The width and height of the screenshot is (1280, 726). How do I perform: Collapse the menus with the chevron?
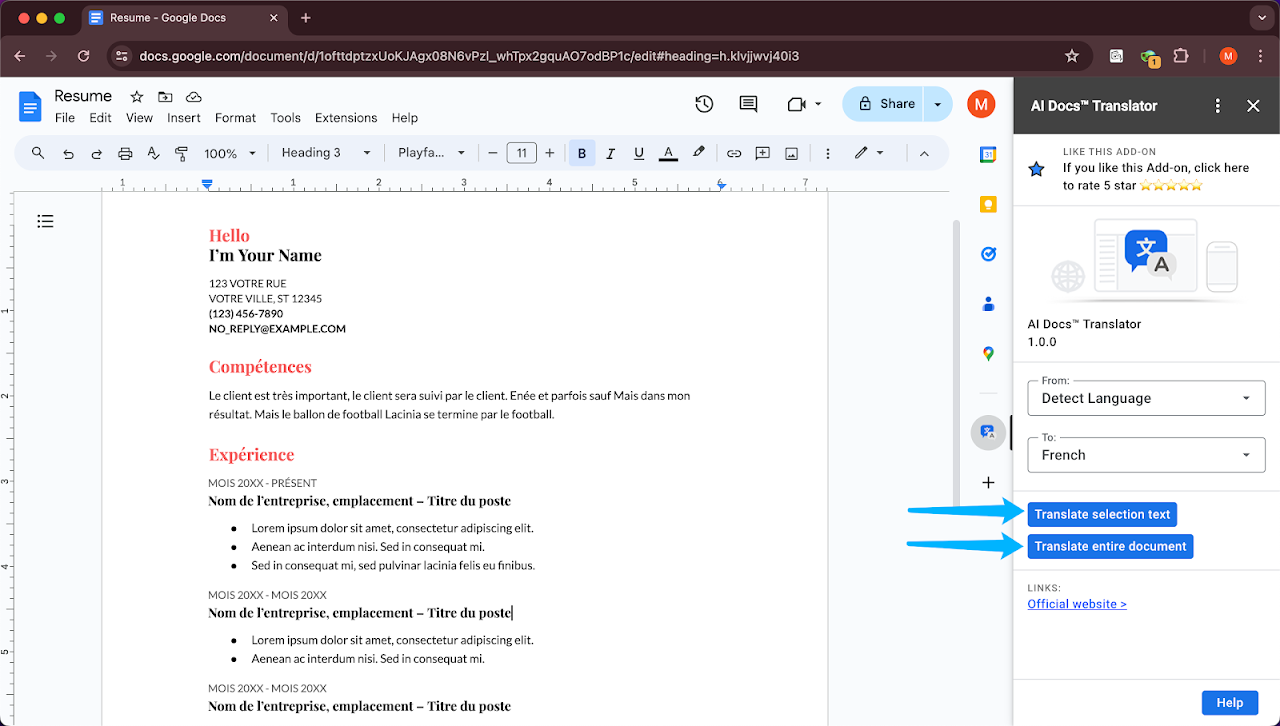coord(924,153)
